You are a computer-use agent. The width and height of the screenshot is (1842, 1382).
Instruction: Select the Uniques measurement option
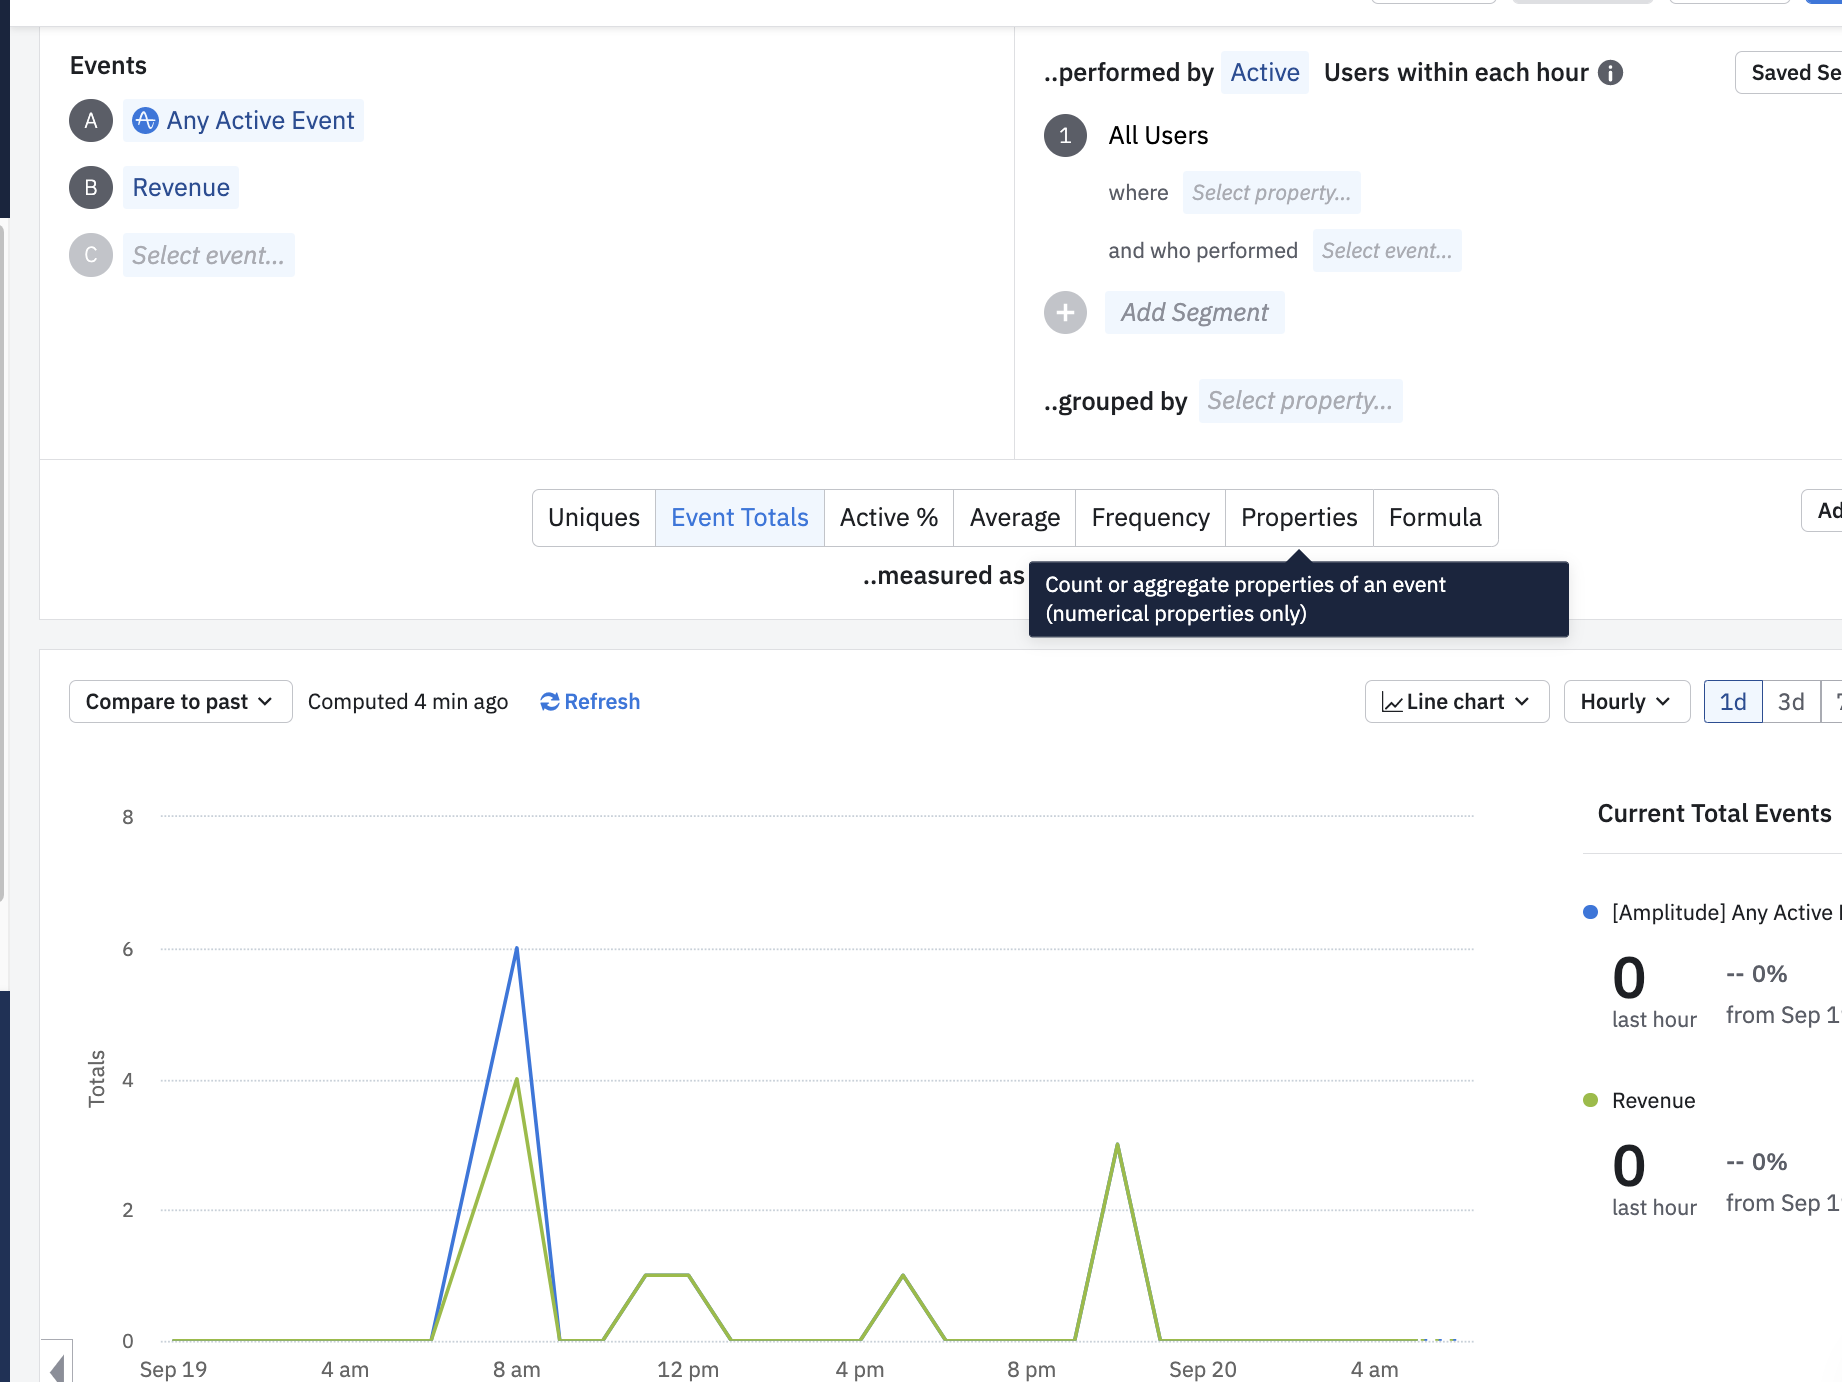pyautogui.click(x=594, y=518)
